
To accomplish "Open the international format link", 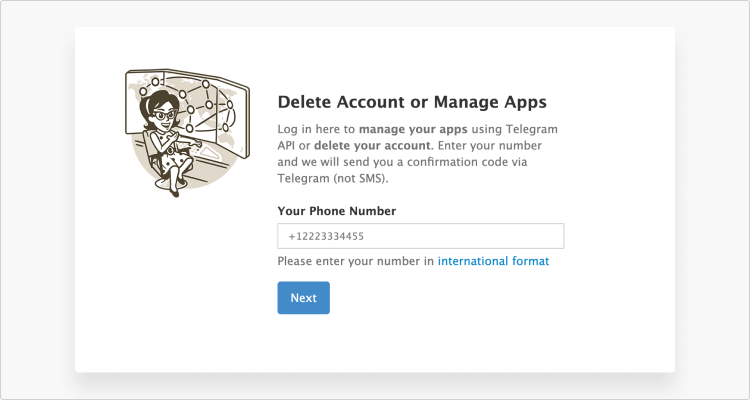I will tap(493, 261).
